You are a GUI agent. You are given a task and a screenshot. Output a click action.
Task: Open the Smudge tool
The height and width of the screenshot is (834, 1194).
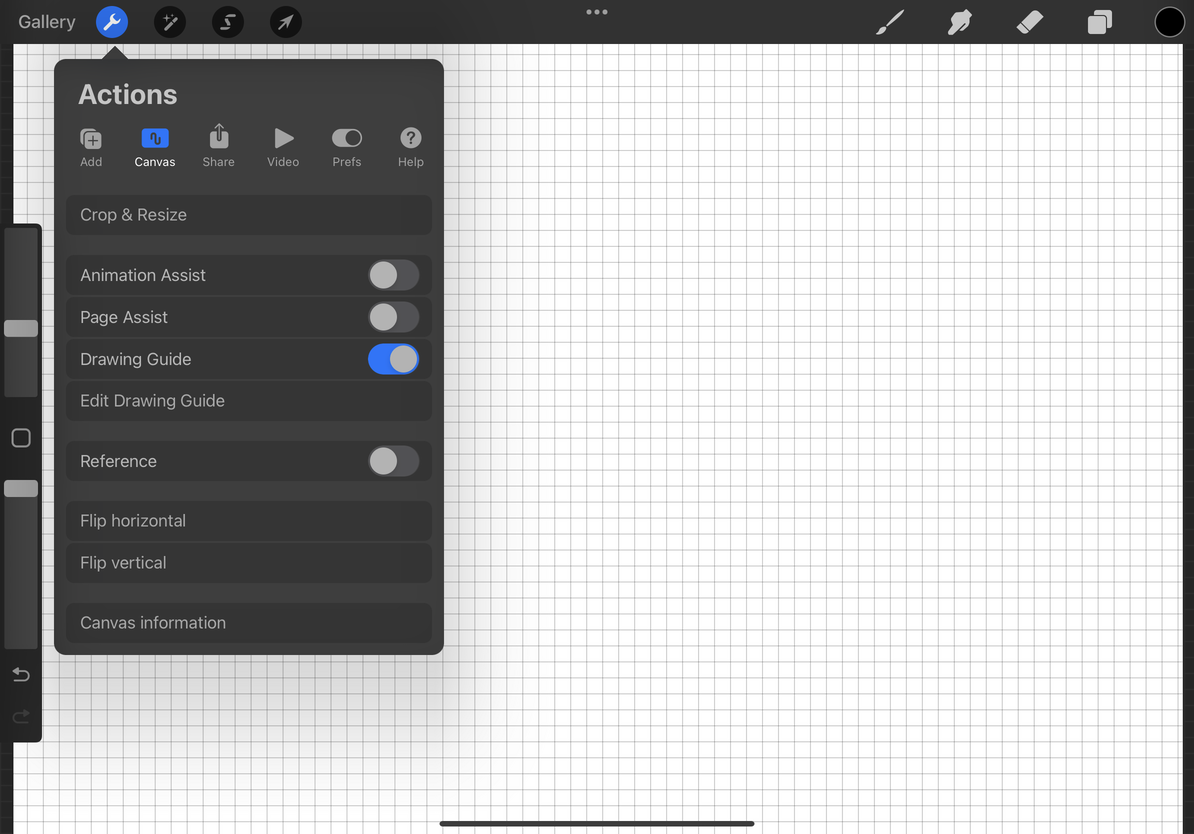pyautogui.click(x=959, y=21)
